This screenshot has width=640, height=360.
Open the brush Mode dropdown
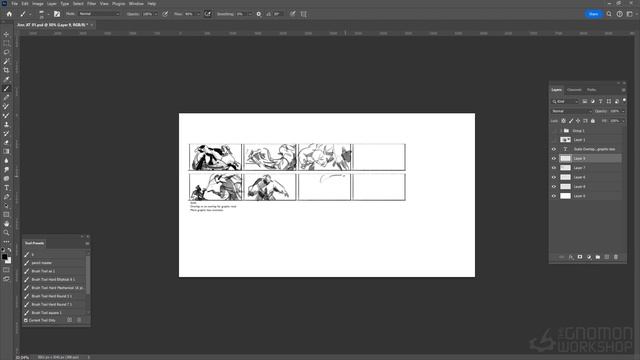point(99,14)
